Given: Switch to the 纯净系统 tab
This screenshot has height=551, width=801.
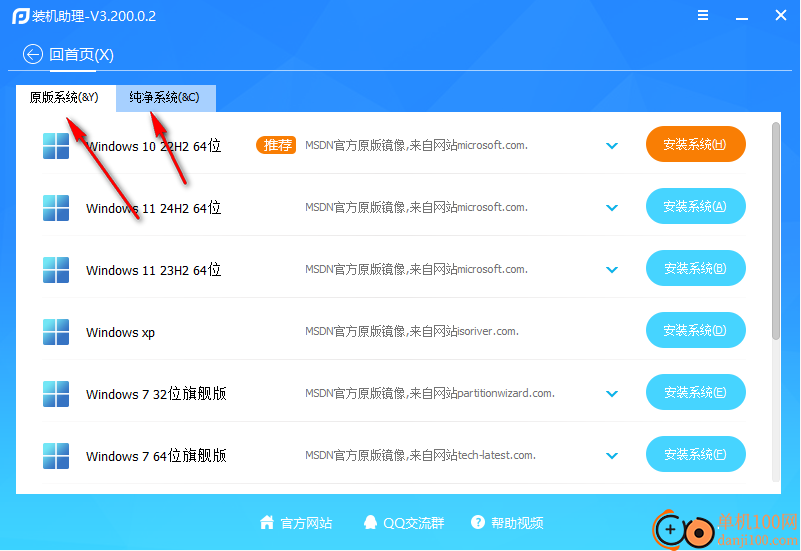Looking at the screenshot, I should (166, 98).
